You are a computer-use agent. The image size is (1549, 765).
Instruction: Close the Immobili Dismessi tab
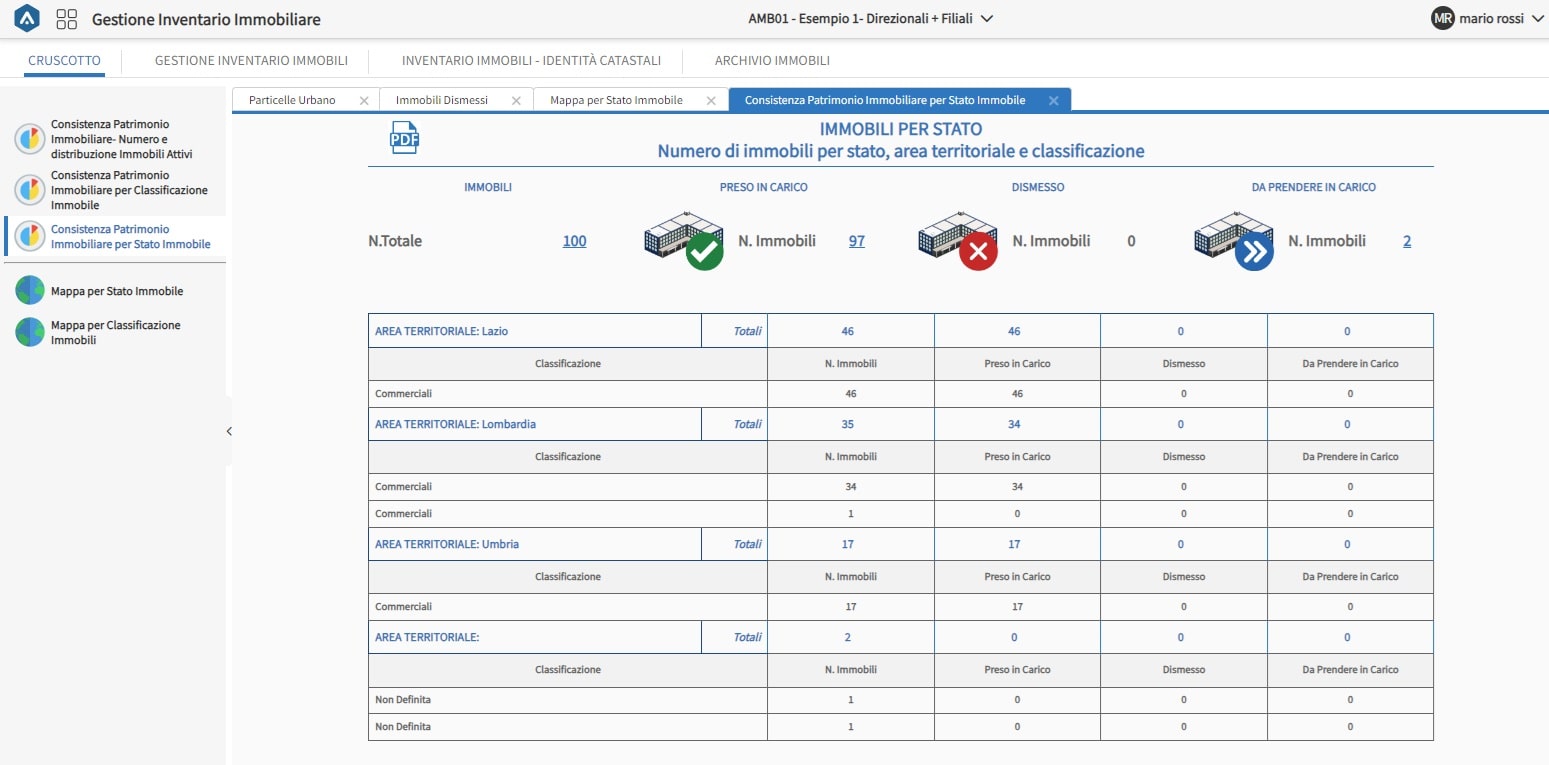click(516, 100)
